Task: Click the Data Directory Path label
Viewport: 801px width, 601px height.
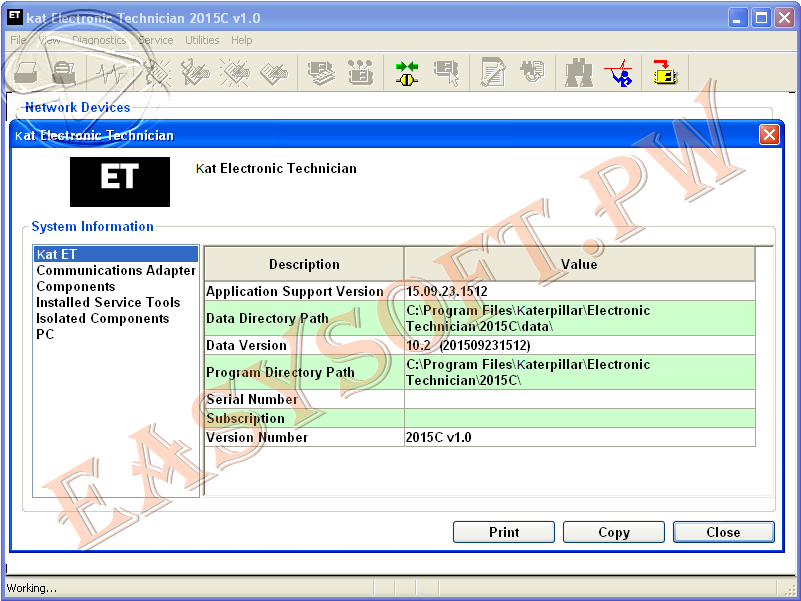Action: point(267,318)
